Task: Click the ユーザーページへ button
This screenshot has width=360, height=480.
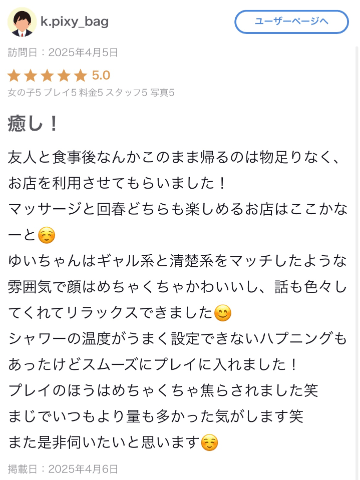Action: tap(292, 22)
